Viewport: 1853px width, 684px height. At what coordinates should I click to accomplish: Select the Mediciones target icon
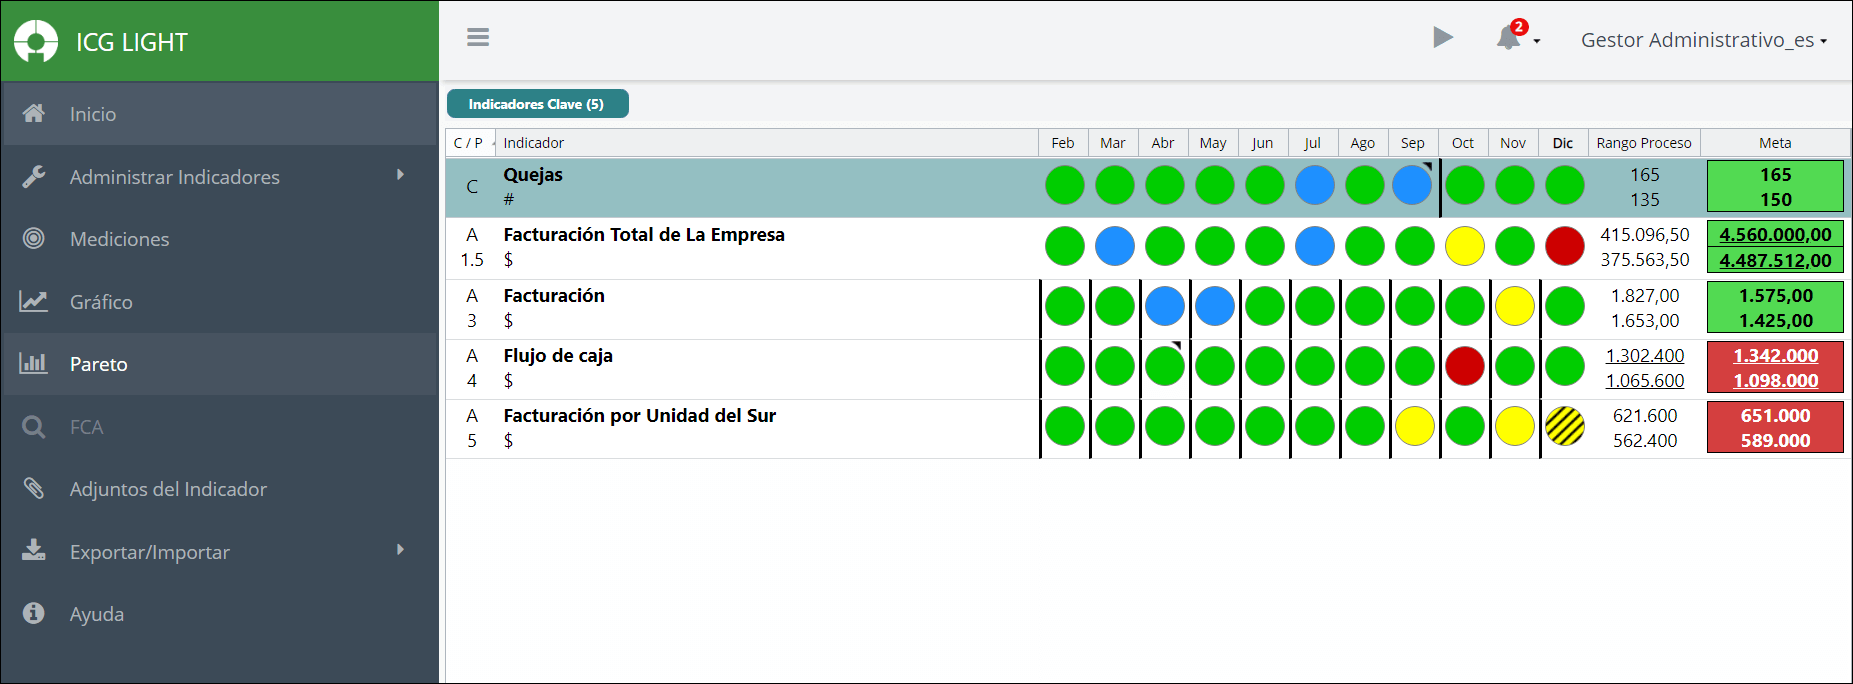pos(34,238)
